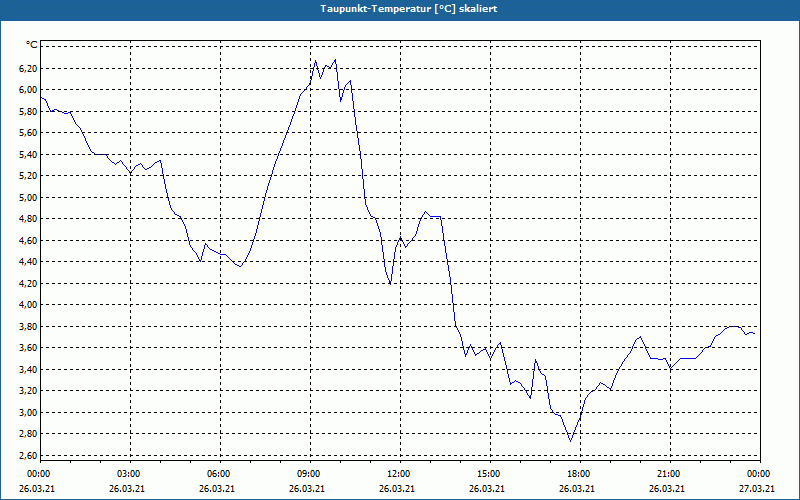Image resolution: width=800 pixels, height=500 pixels.
Task: Click the 03:00 time label
Action: [x=131, y=474]
